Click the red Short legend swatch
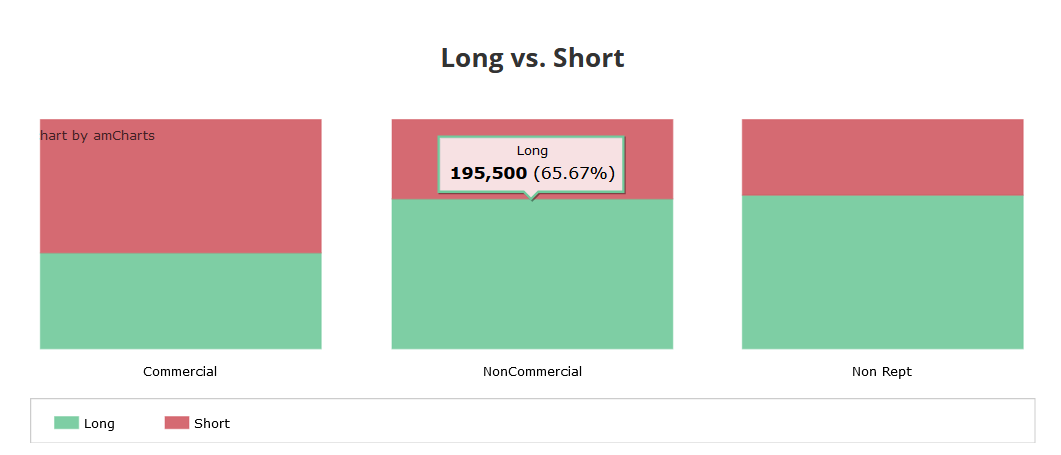The height and width of the screenshot is (455, 1061). click(177, 423)
